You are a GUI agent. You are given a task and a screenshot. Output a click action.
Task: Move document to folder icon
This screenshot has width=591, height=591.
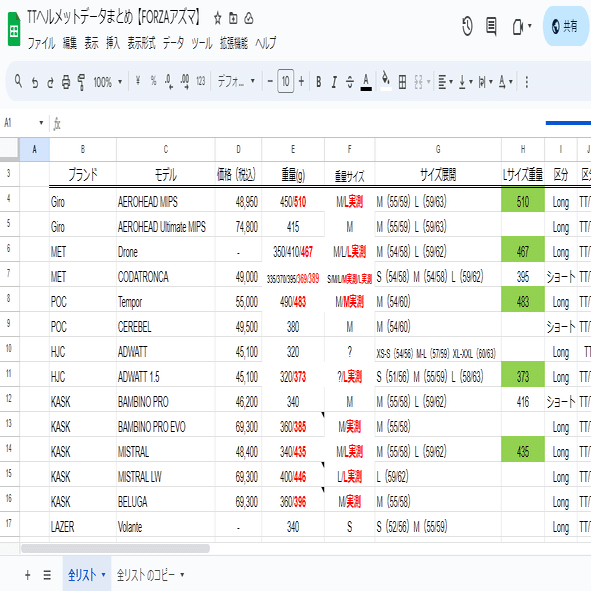click(x=233, y=18)
